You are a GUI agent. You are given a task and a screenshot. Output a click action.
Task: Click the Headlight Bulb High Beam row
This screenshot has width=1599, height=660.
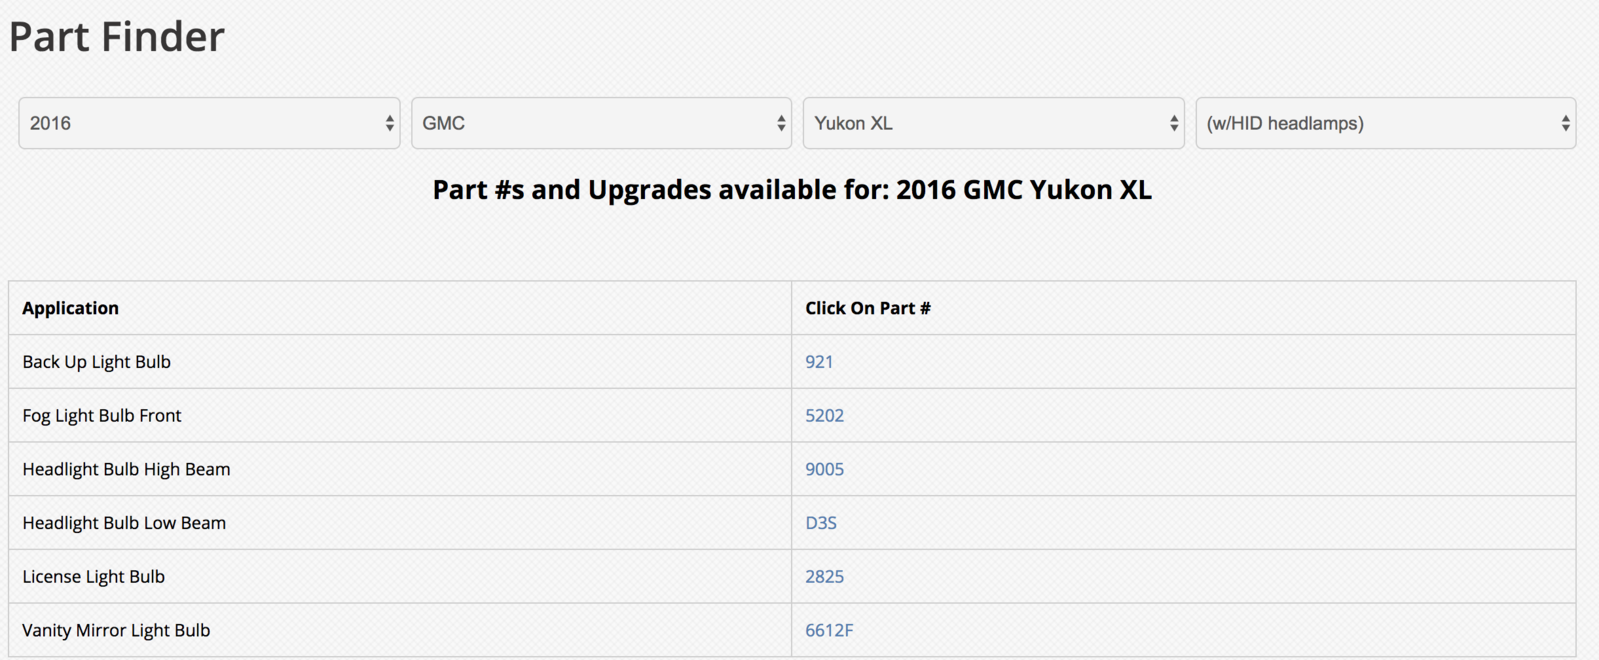(792, 469)
